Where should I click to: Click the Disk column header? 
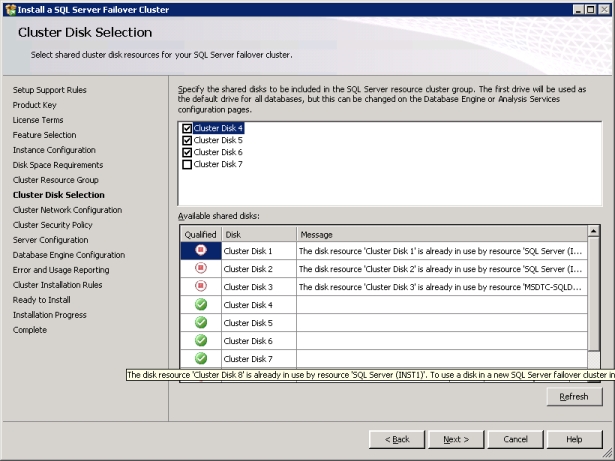click(x=259, y=235)
